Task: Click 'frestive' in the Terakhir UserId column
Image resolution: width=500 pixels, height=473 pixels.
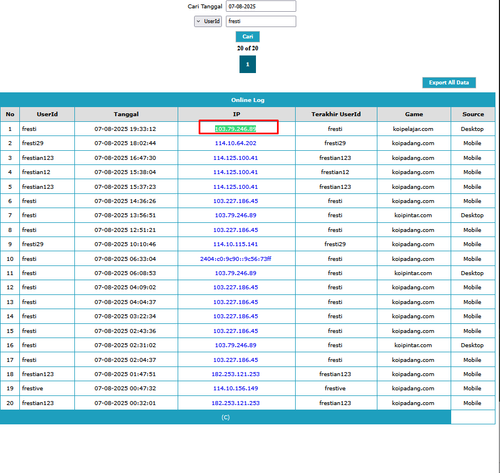Action: coord(335,388)
